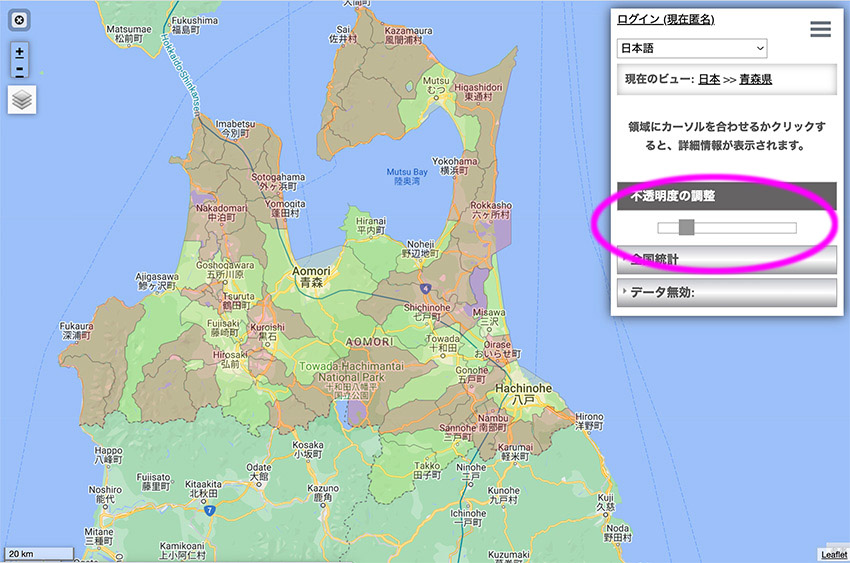Click the opacity slider handle

point(686,228)
